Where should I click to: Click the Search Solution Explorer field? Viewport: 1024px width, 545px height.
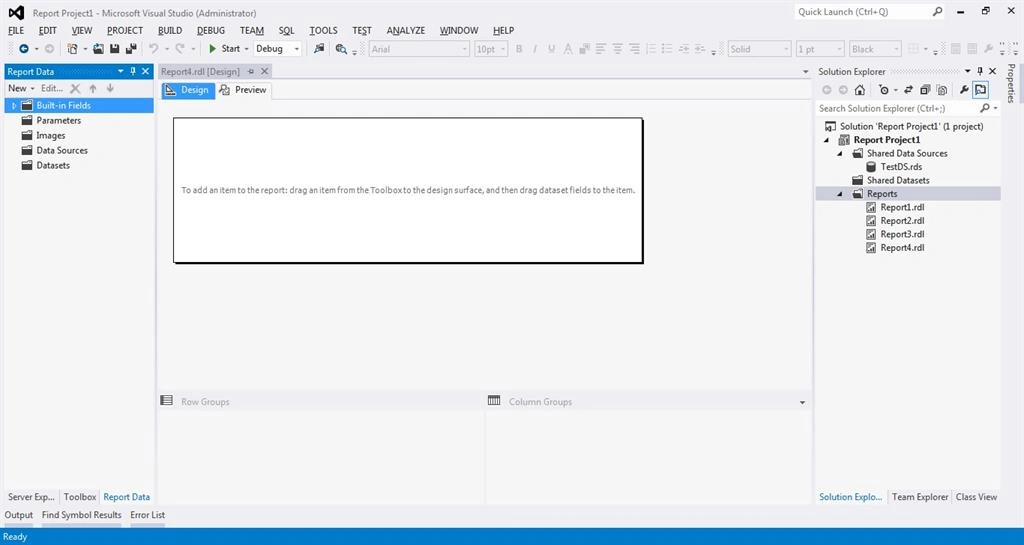coord(897,108)
